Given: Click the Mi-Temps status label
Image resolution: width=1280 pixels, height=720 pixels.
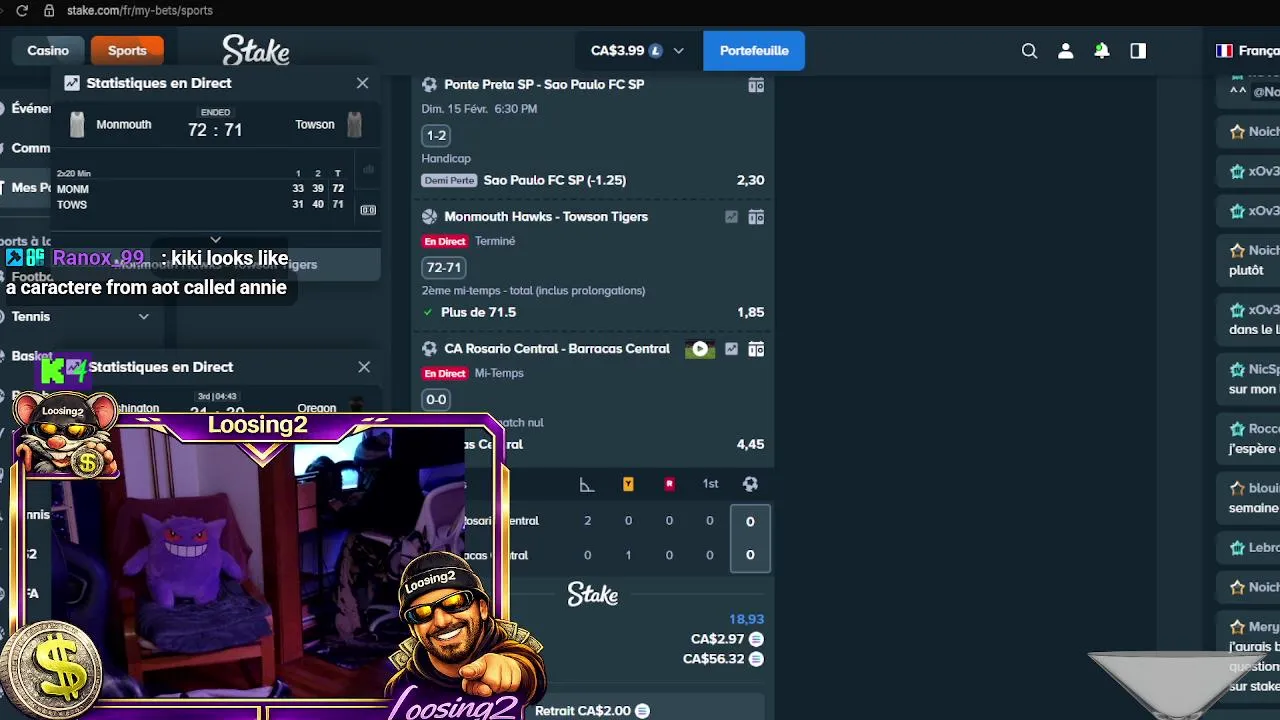Looking at the screenshot, I should tap(499, 373).
